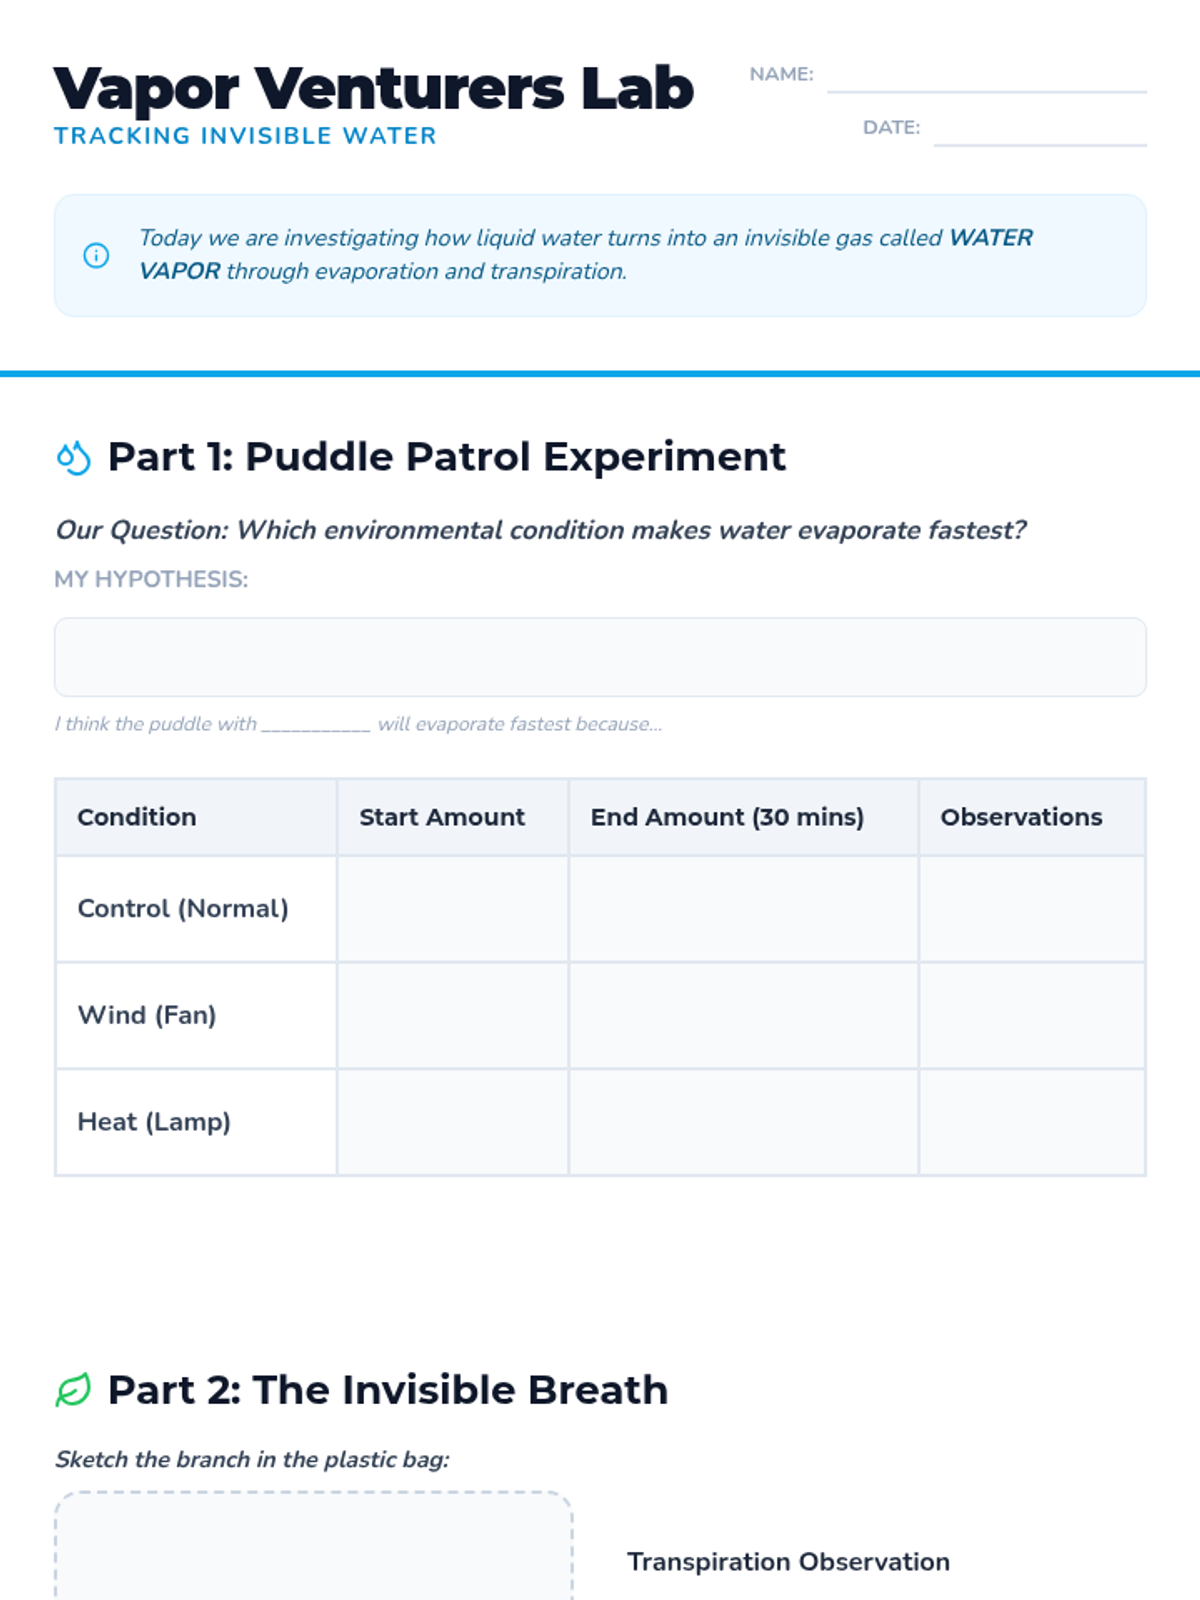
Task: Select the Heat (Lamp) End Amount cell
Action: [x=744, y=1122]
